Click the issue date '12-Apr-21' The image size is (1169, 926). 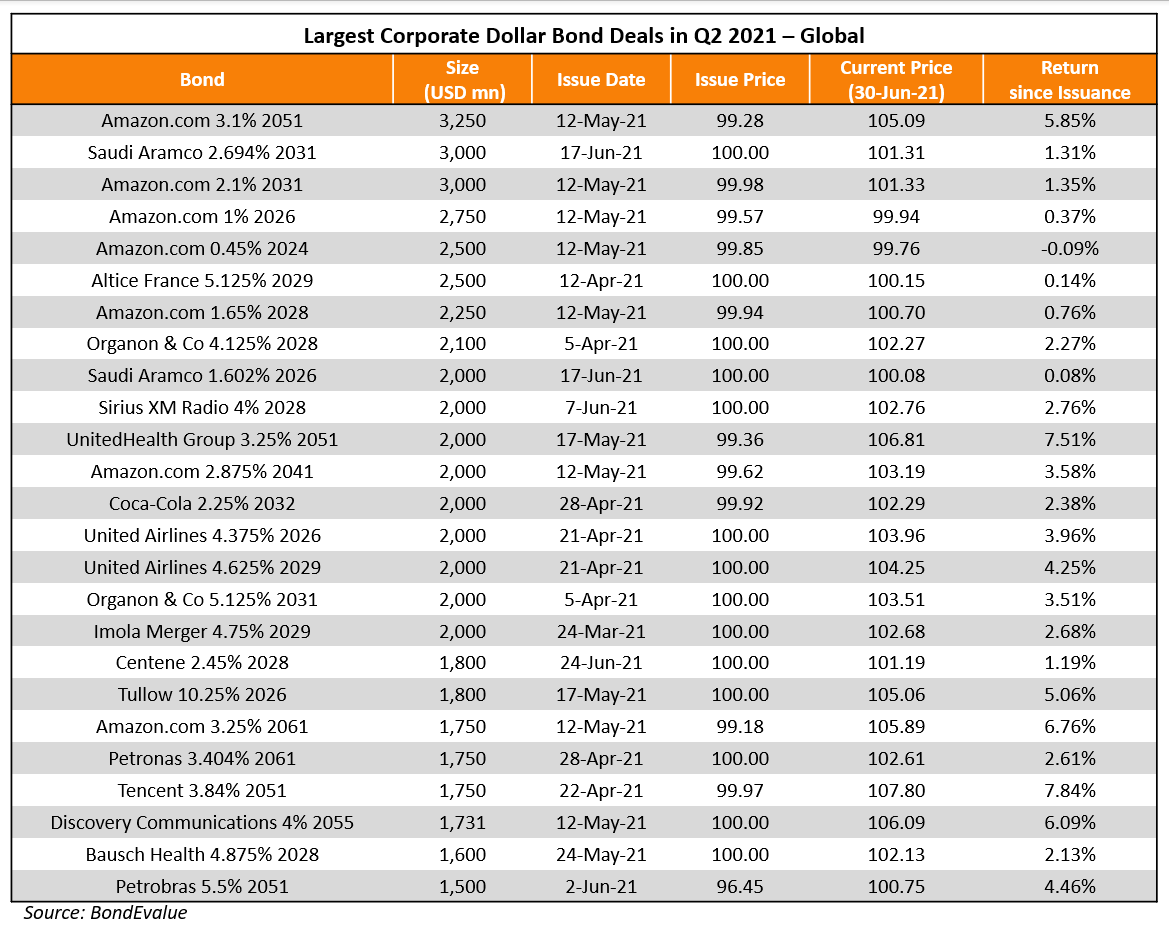point(601,281)
